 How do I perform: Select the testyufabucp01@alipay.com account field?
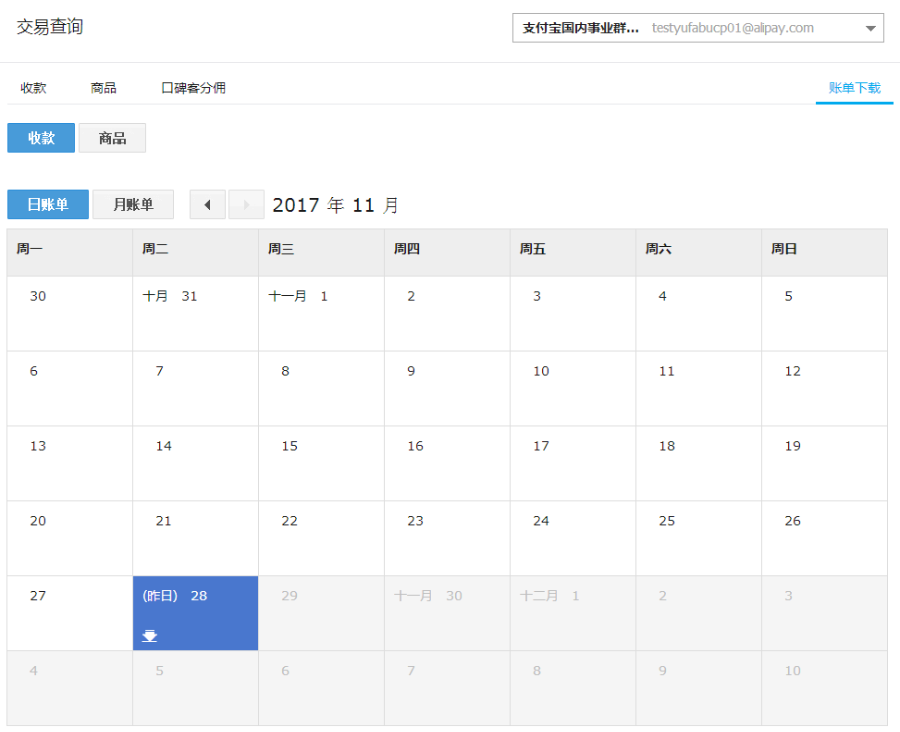coord(698,28)
